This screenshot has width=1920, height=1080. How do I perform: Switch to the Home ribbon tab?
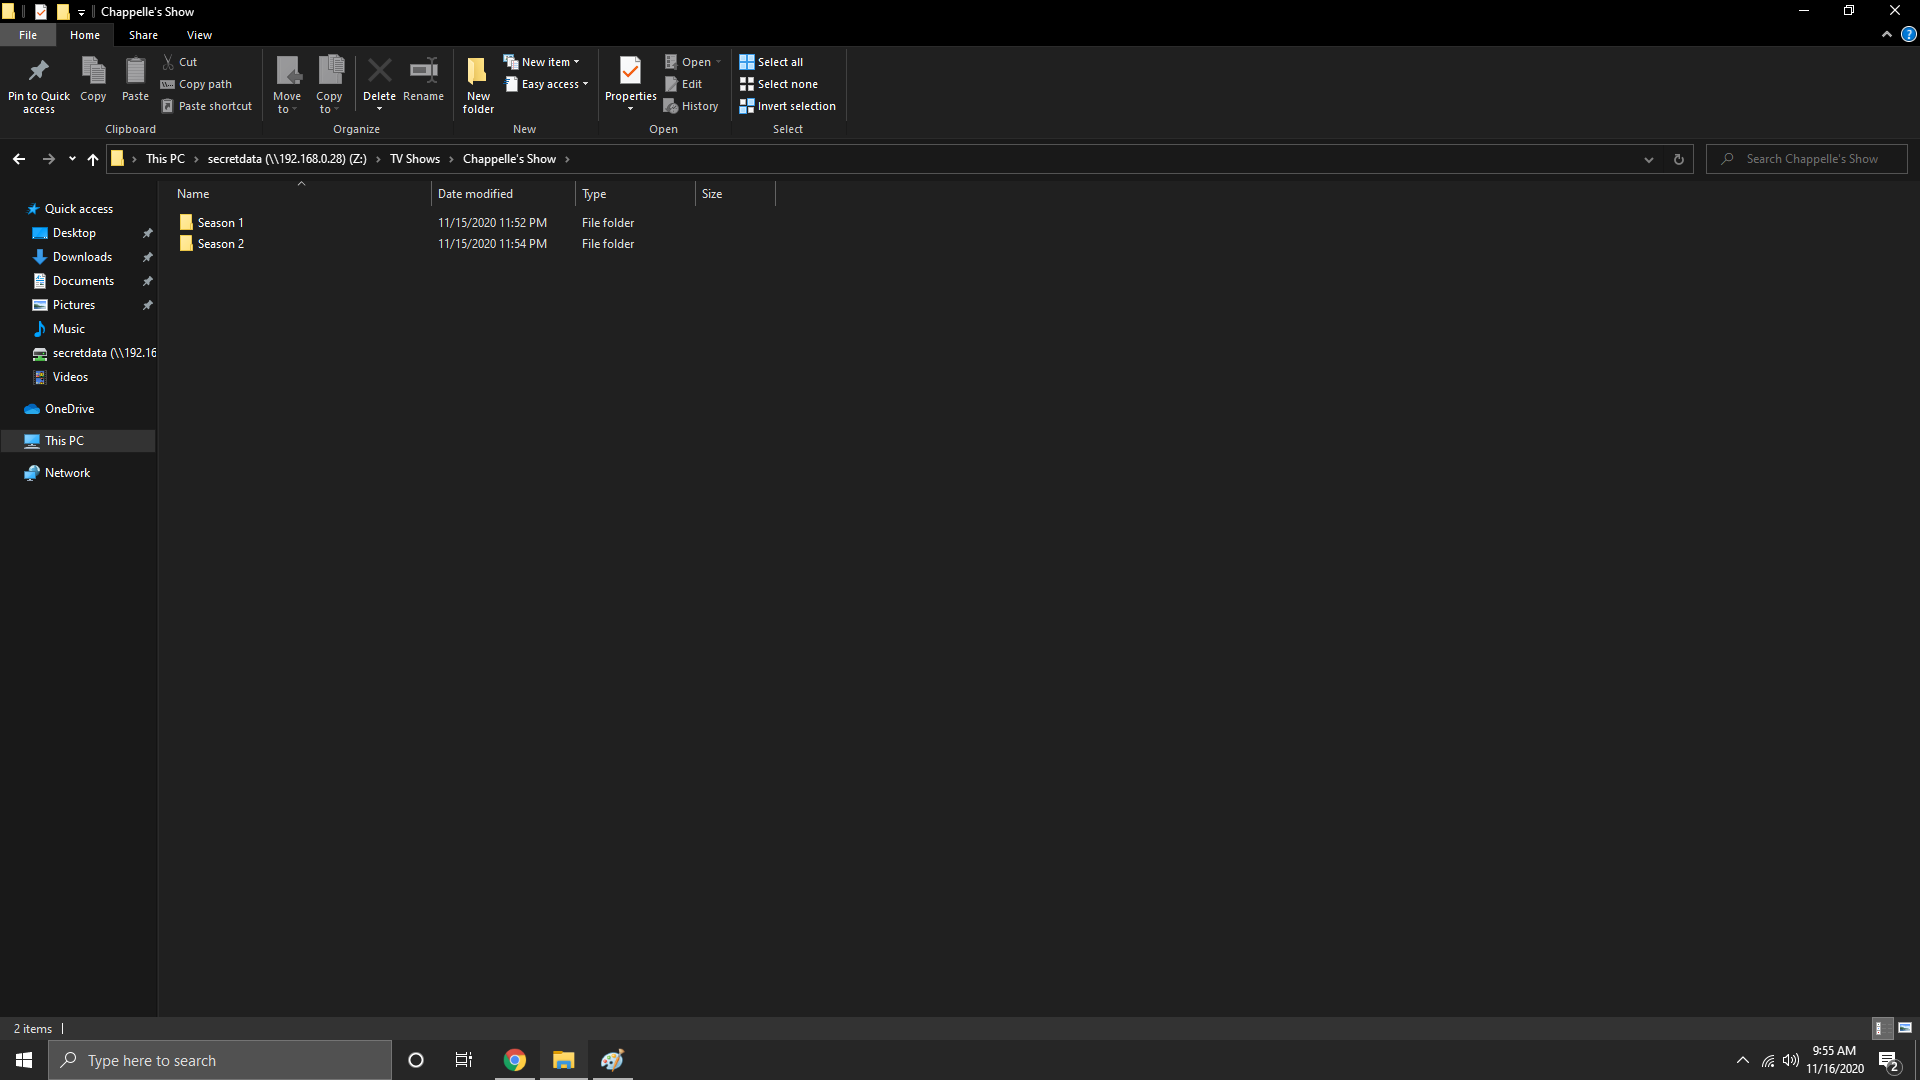tap(85, 35)
